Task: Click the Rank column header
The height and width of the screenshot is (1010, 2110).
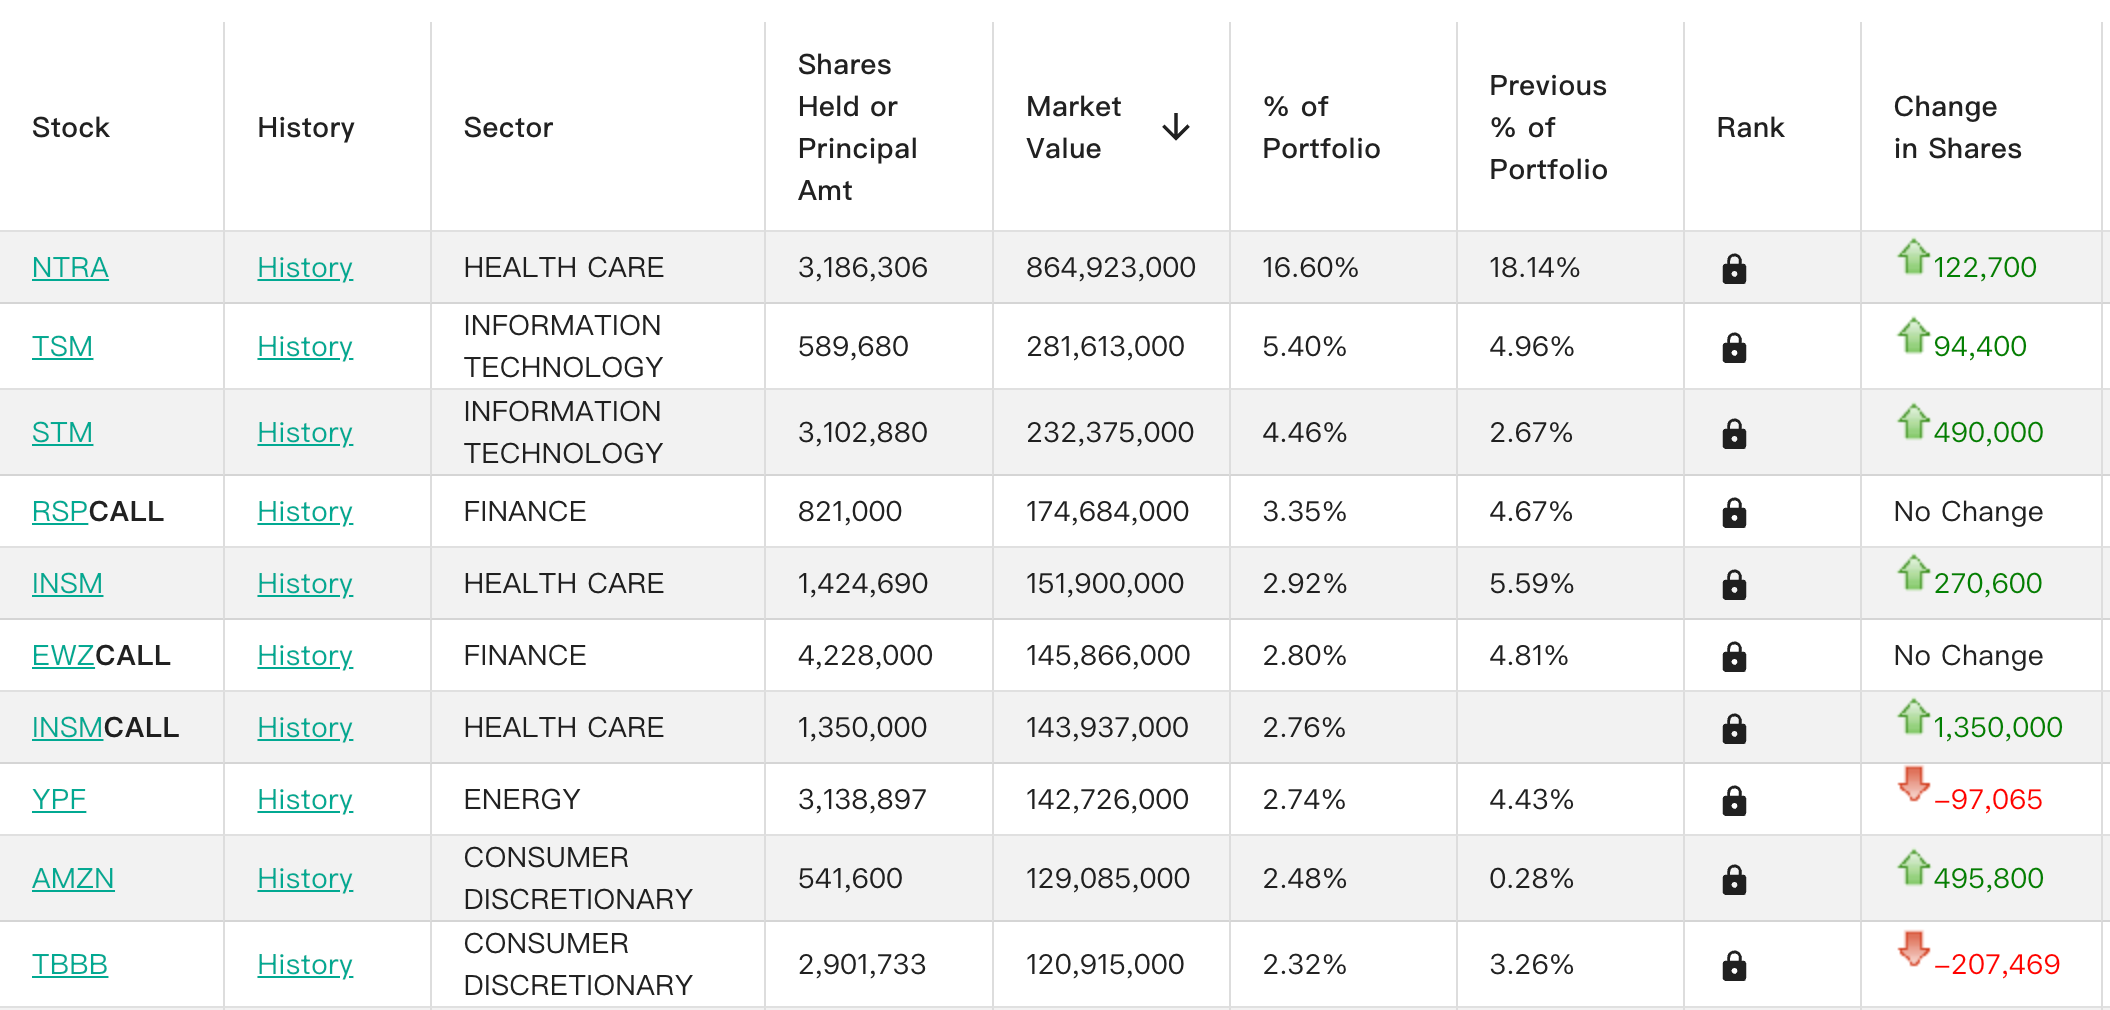Action: (x=1750, y=127)
